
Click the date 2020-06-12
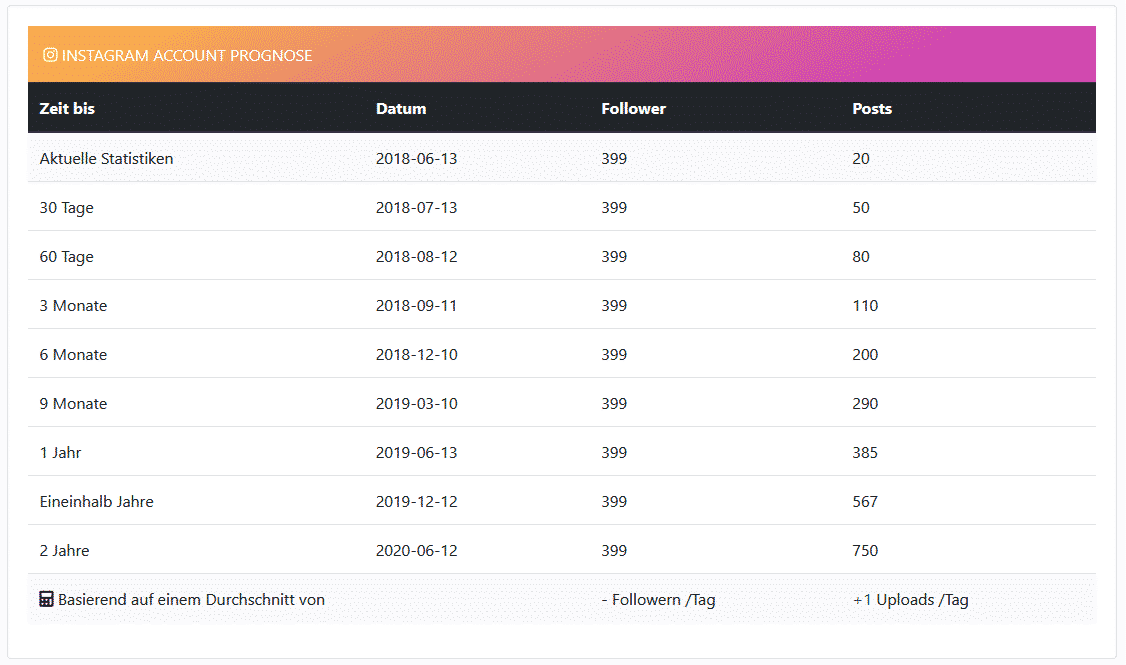[x=417, y=550]
